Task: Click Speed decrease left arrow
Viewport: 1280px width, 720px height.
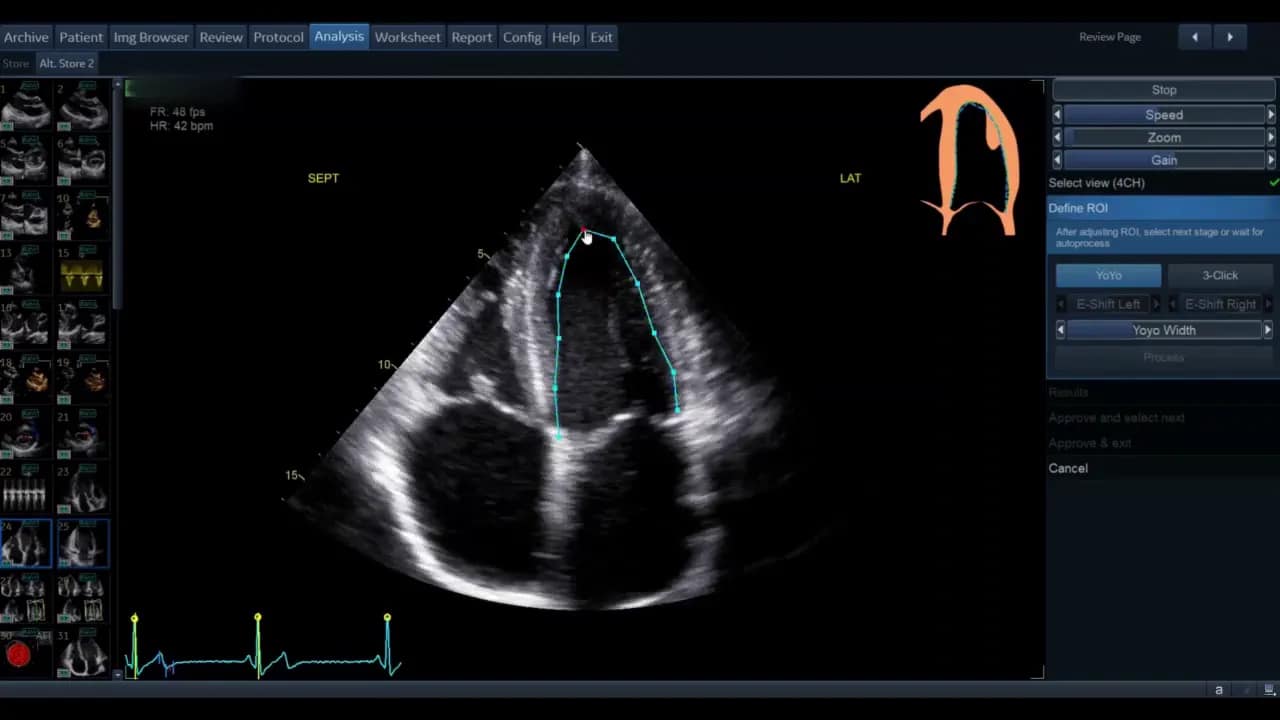Action: click(1057, 115)
